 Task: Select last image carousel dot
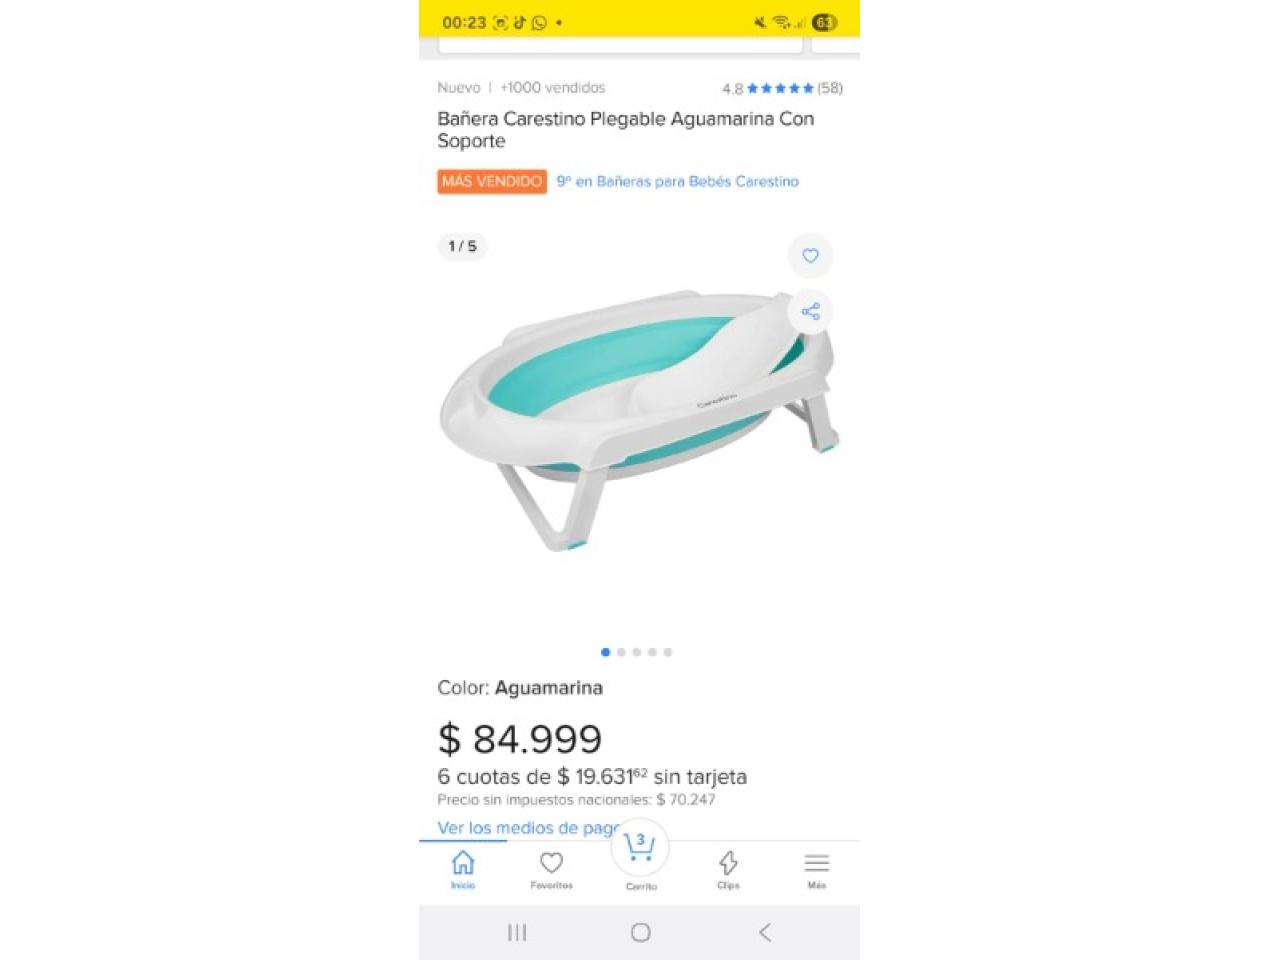pos(668,652)
